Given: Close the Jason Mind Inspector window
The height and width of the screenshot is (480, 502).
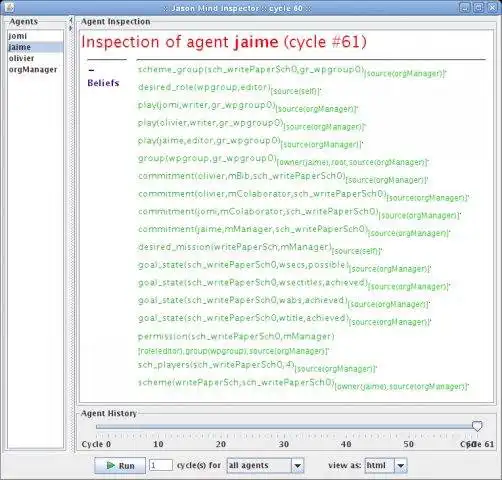Looking at the screenshot, I should coord(492,7).
